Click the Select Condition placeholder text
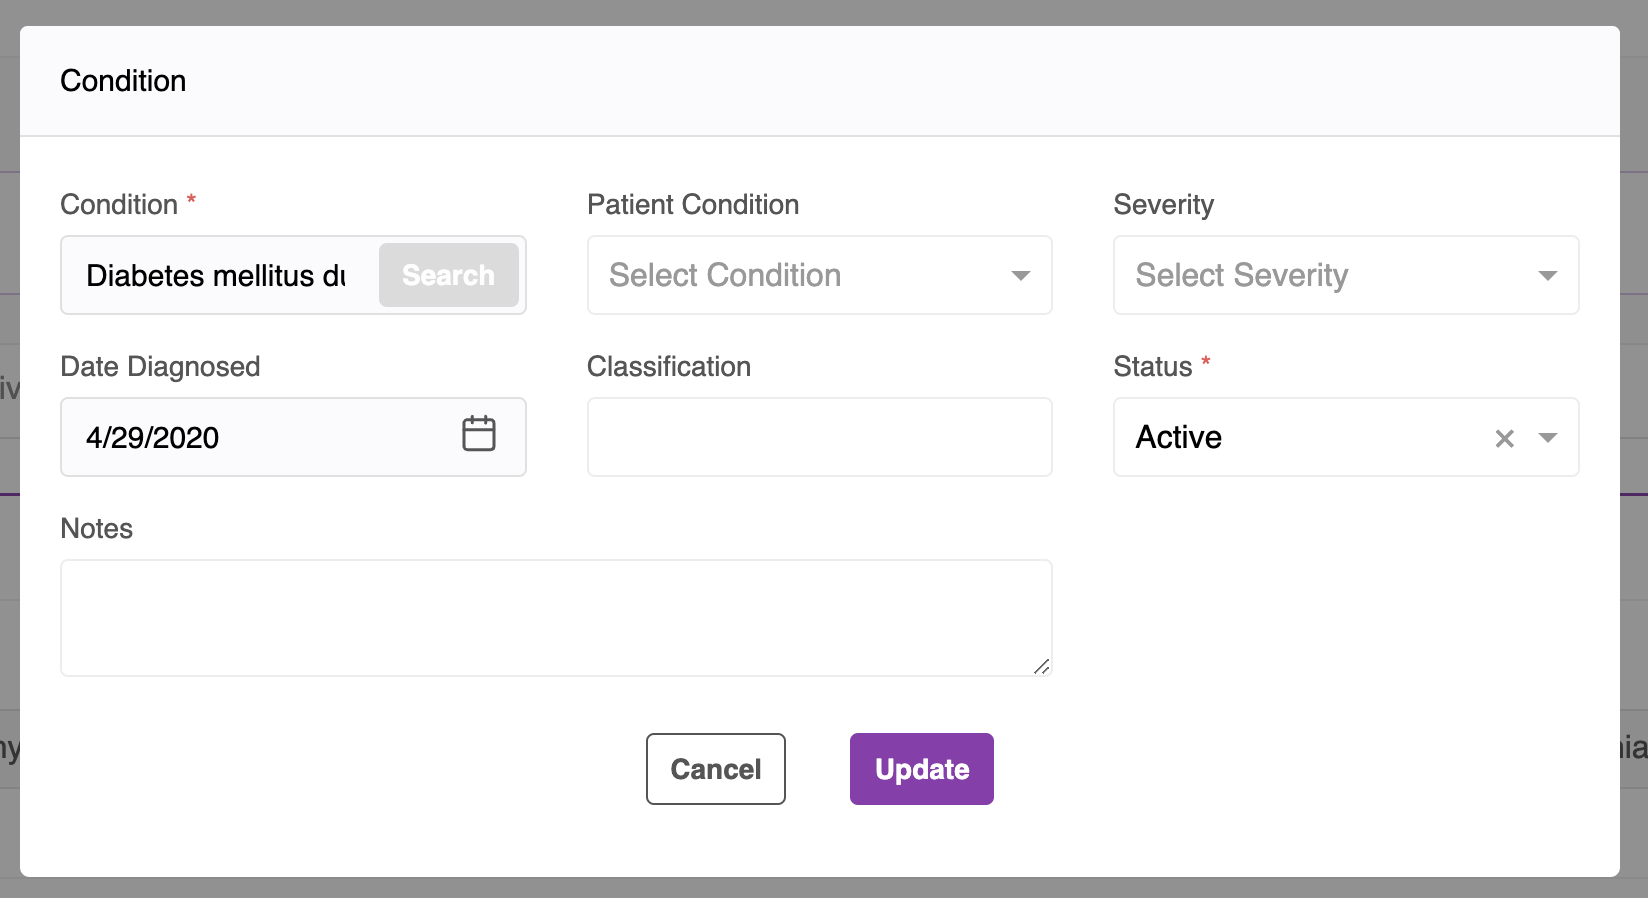 coord(725,276)
